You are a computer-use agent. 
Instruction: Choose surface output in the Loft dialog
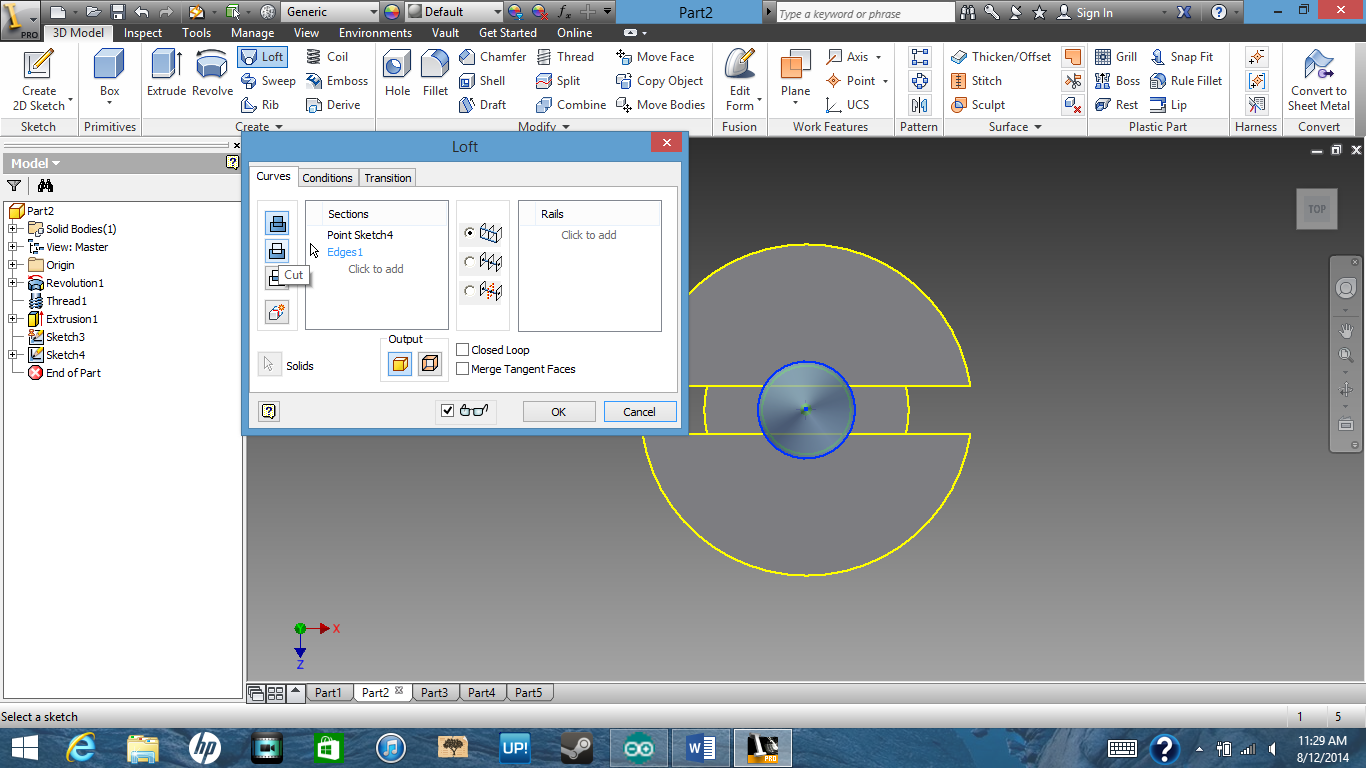coord(431,362)
